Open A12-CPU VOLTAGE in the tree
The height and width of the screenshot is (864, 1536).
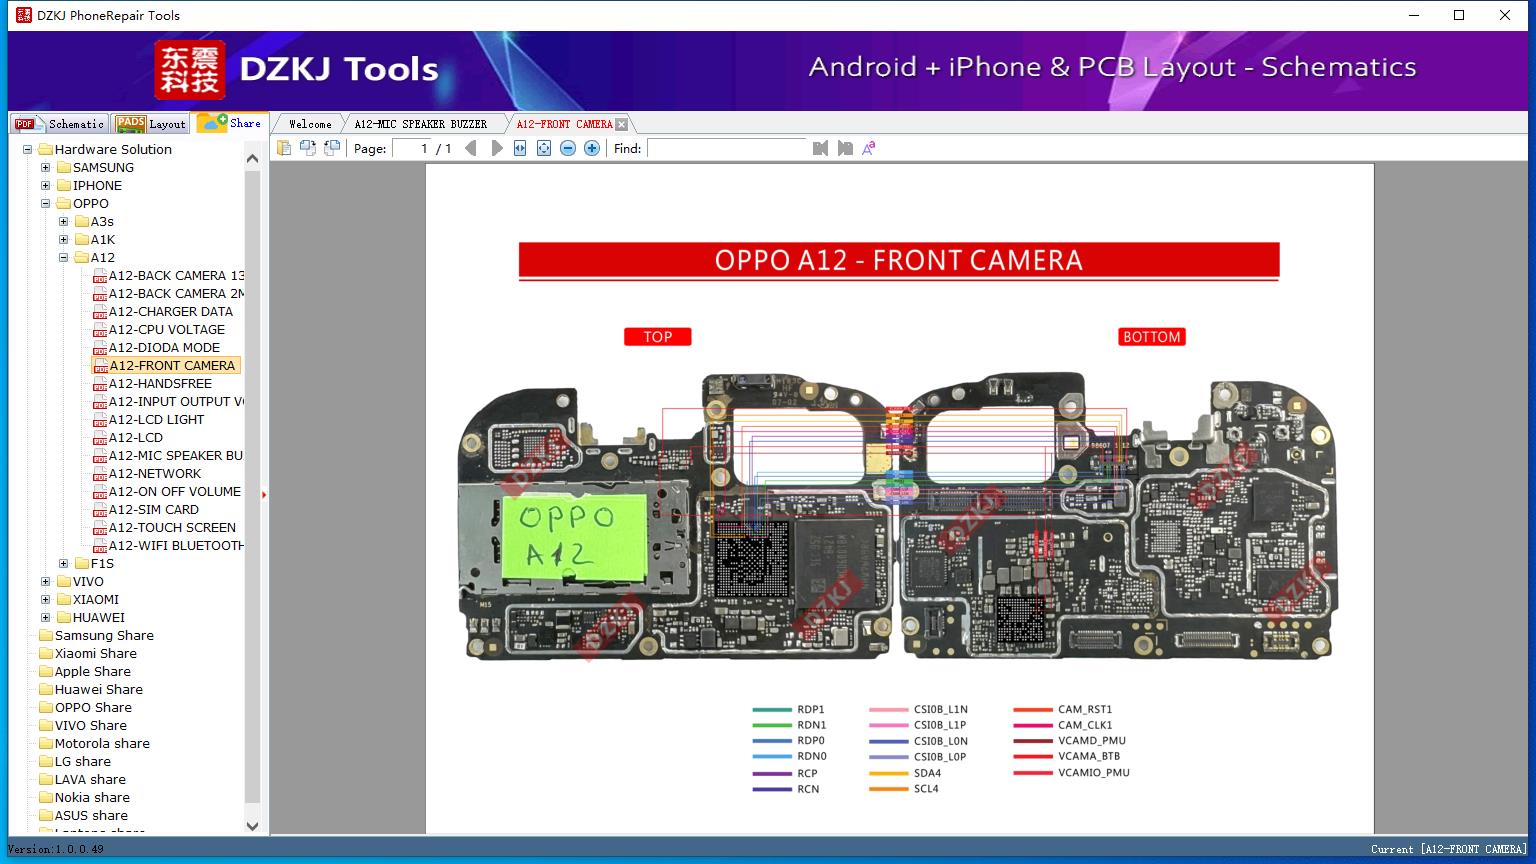[x=167, y=330]
